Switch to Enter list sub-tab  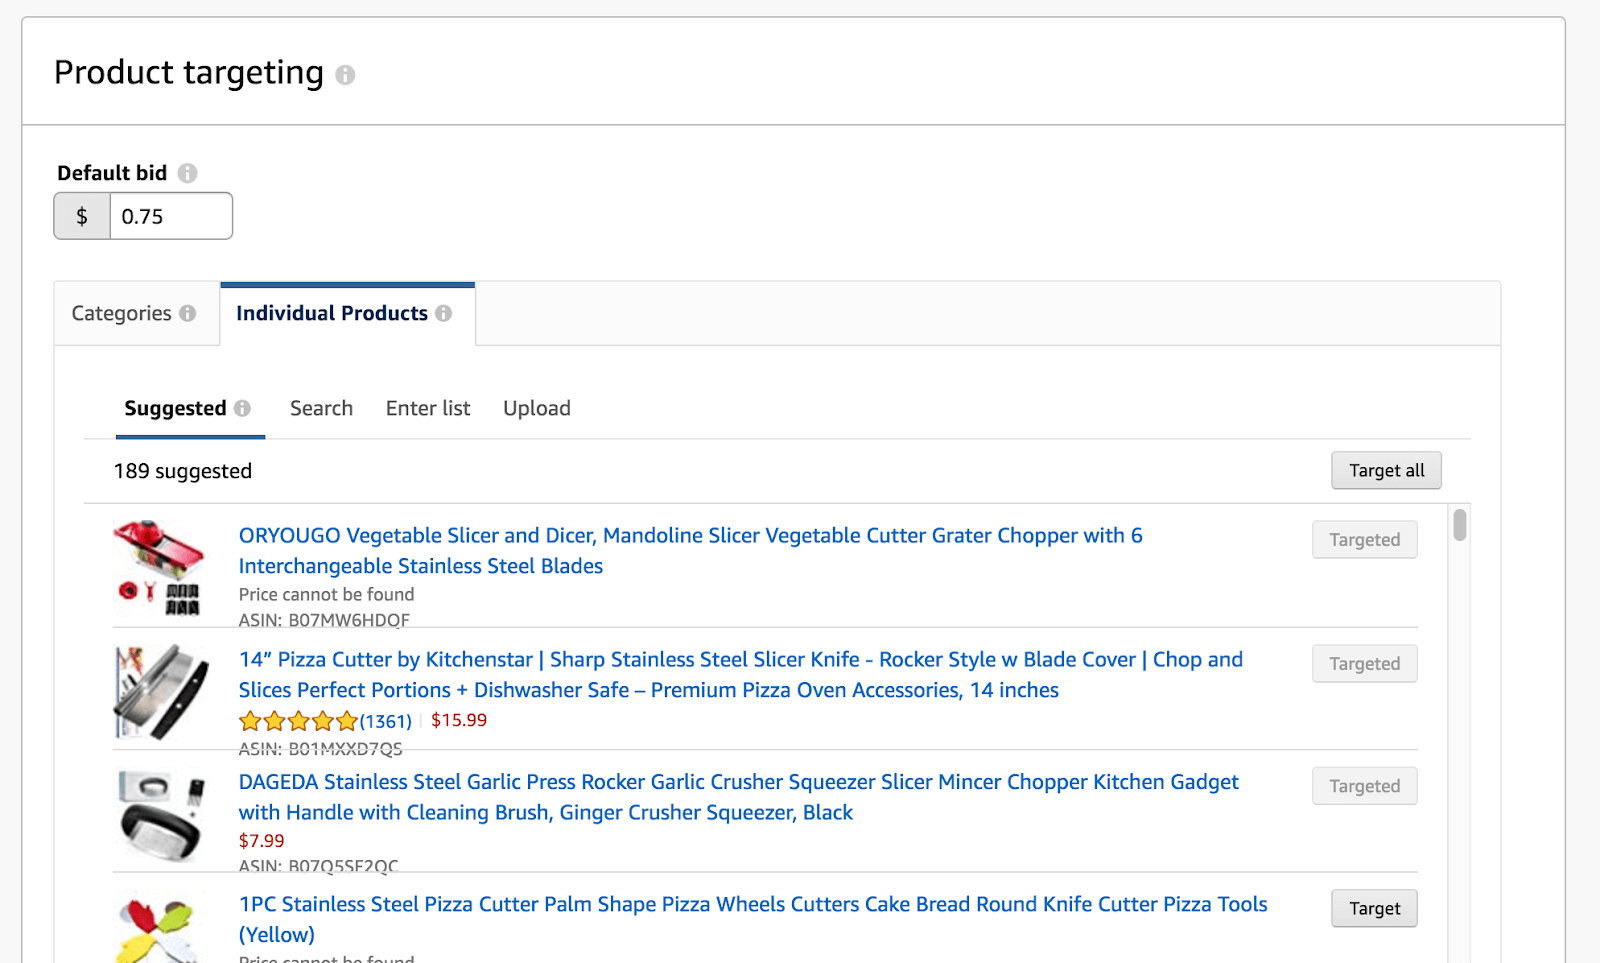pos(428,409)
